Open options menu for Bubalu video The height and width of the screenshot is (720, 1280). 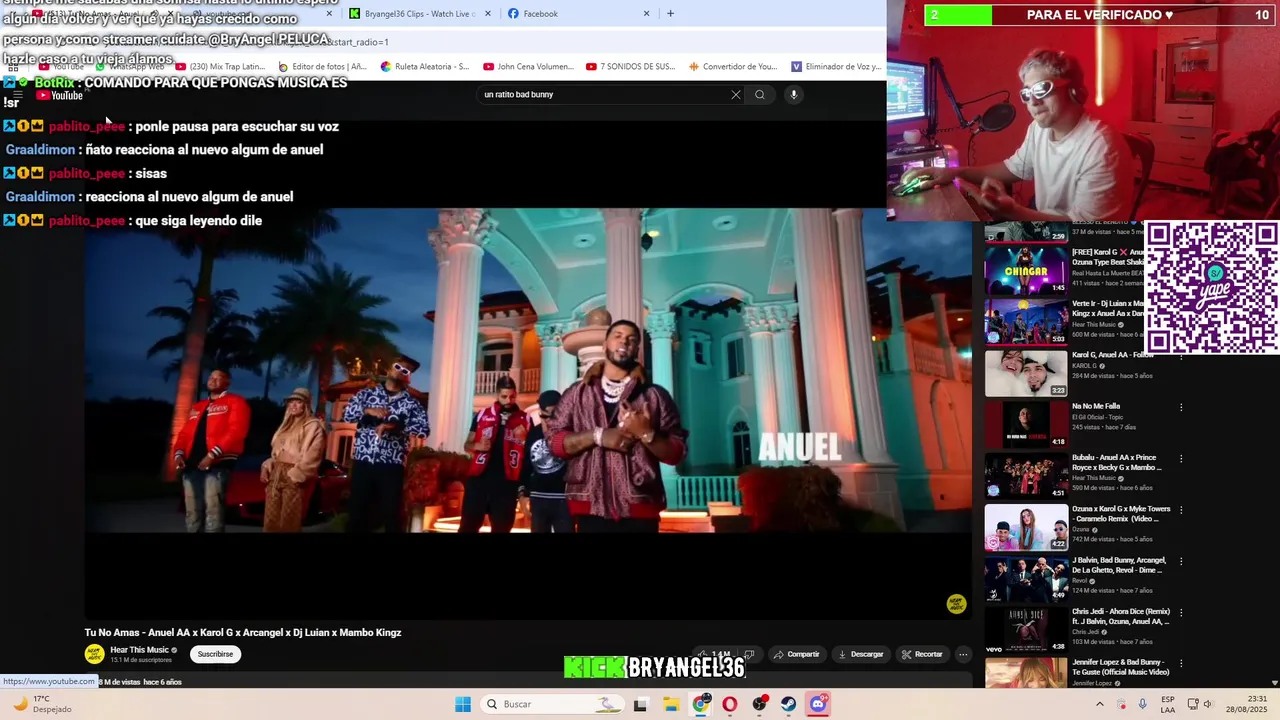point(1181,459)
